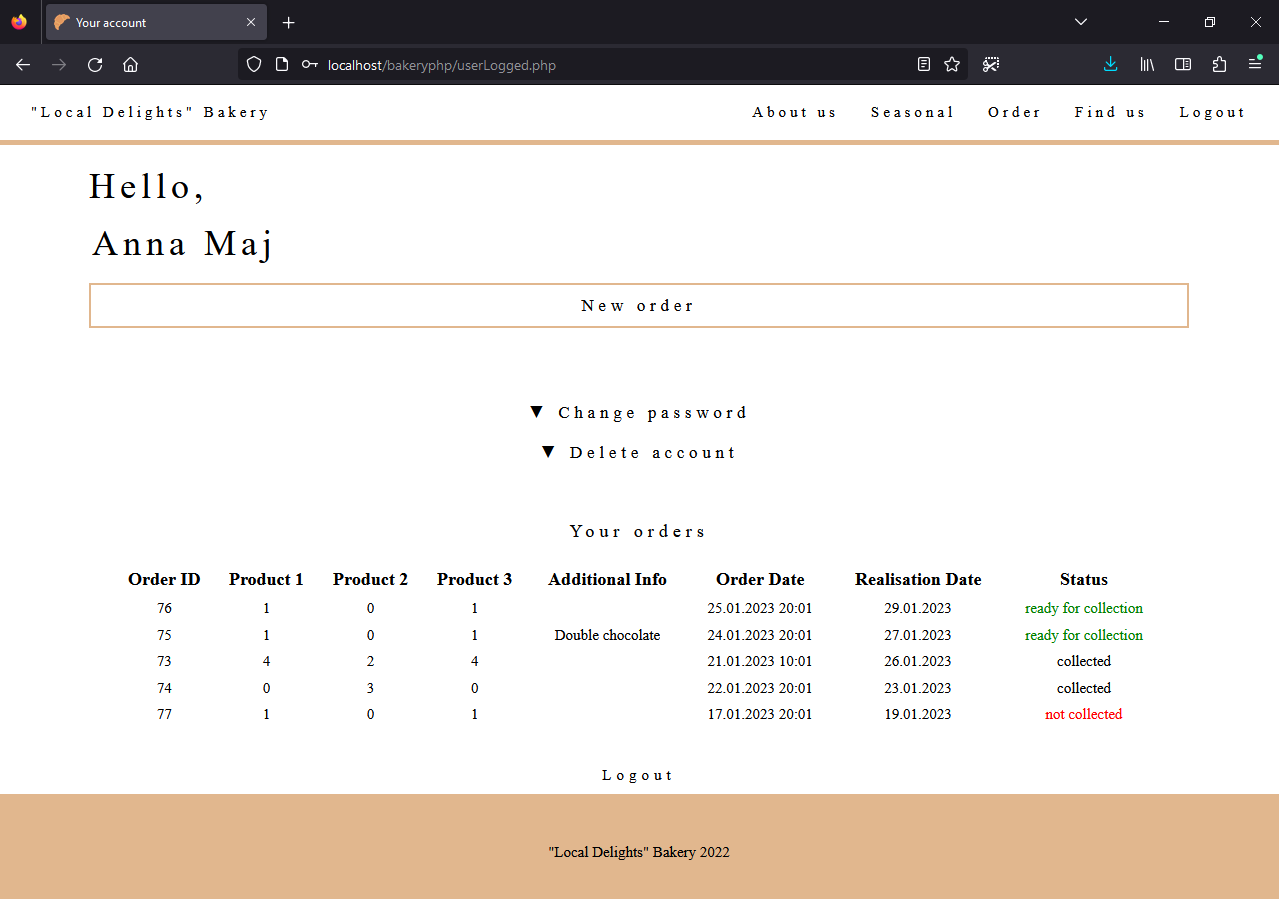Open reader view icon in address bar
This screenshot has height=899, width=1279.
coord(923,64)
